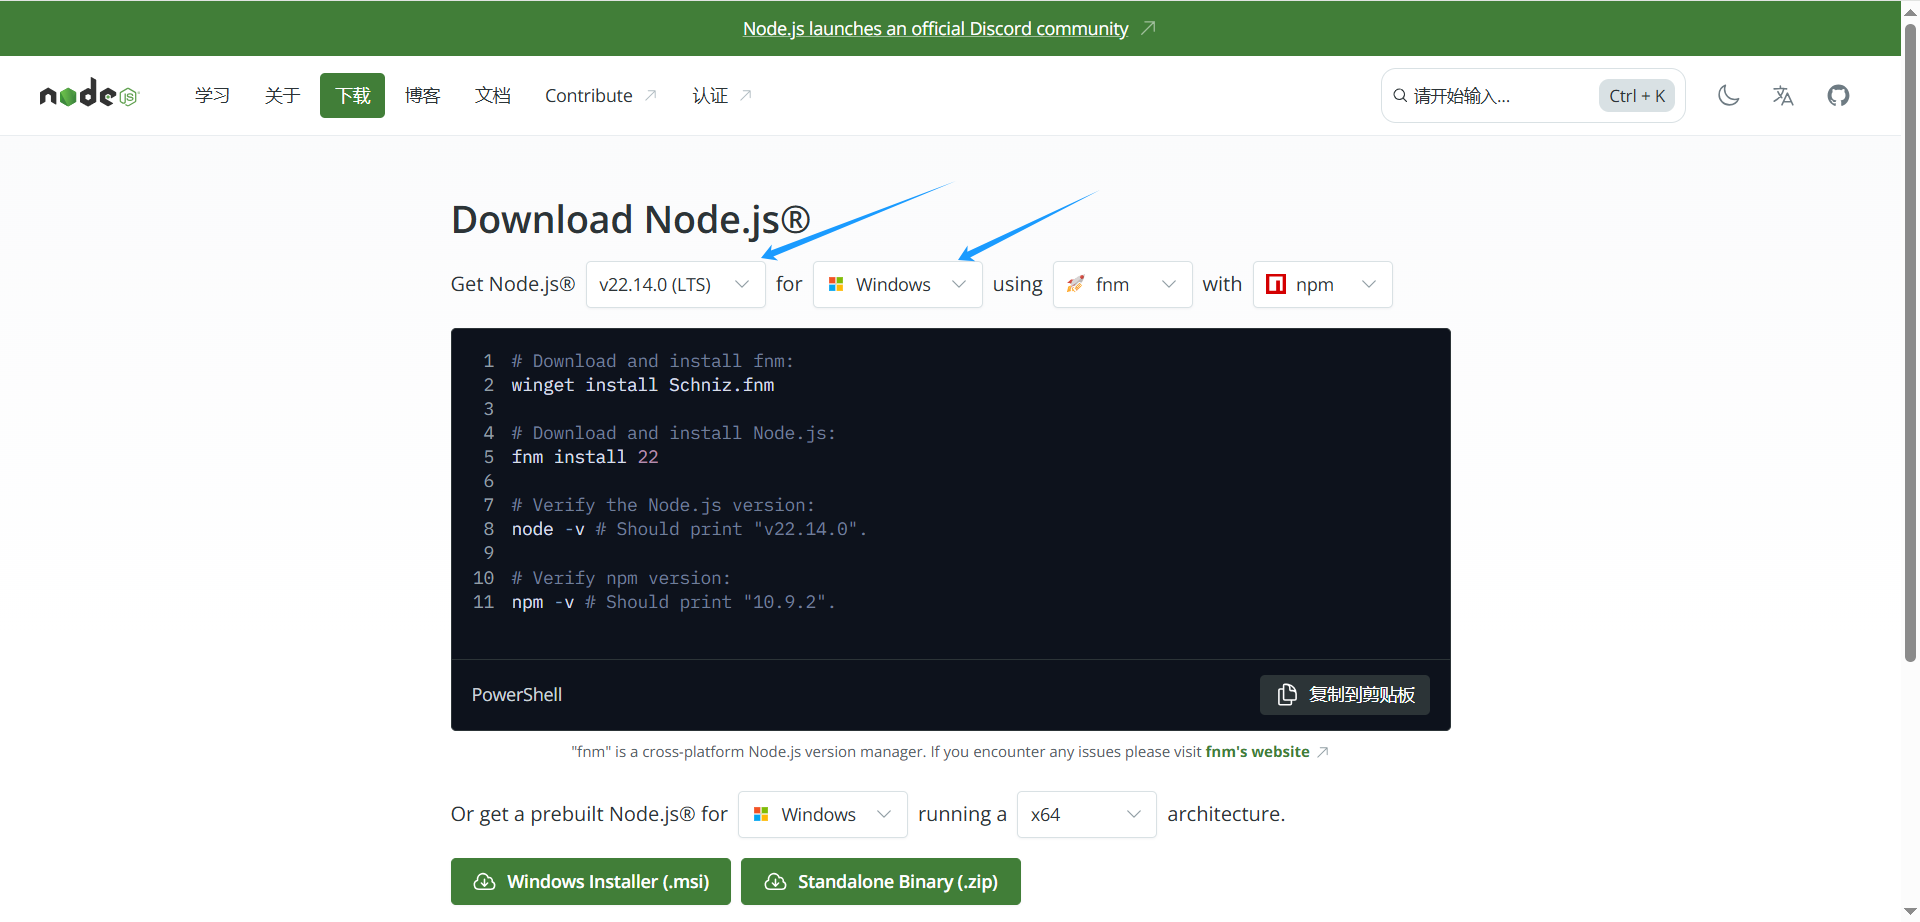Image resolution: width=1920 pixels, height=922 pixels.
Task: Expand the Windows operating system dropdown
Action: click(x=897, y=284)
